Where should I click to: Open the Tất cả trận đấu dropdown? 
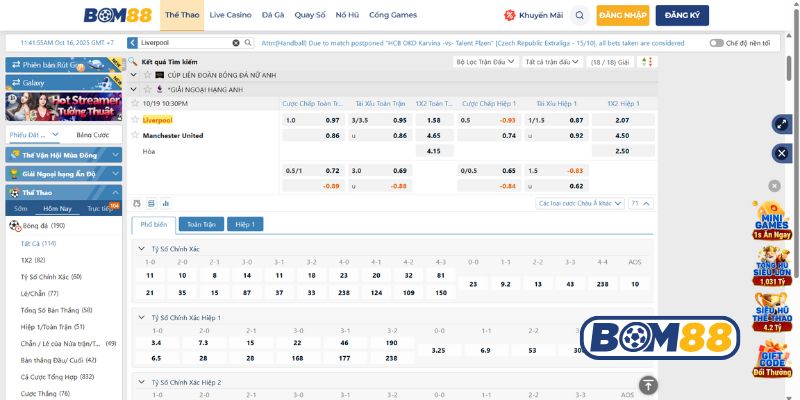coord(553,62)
